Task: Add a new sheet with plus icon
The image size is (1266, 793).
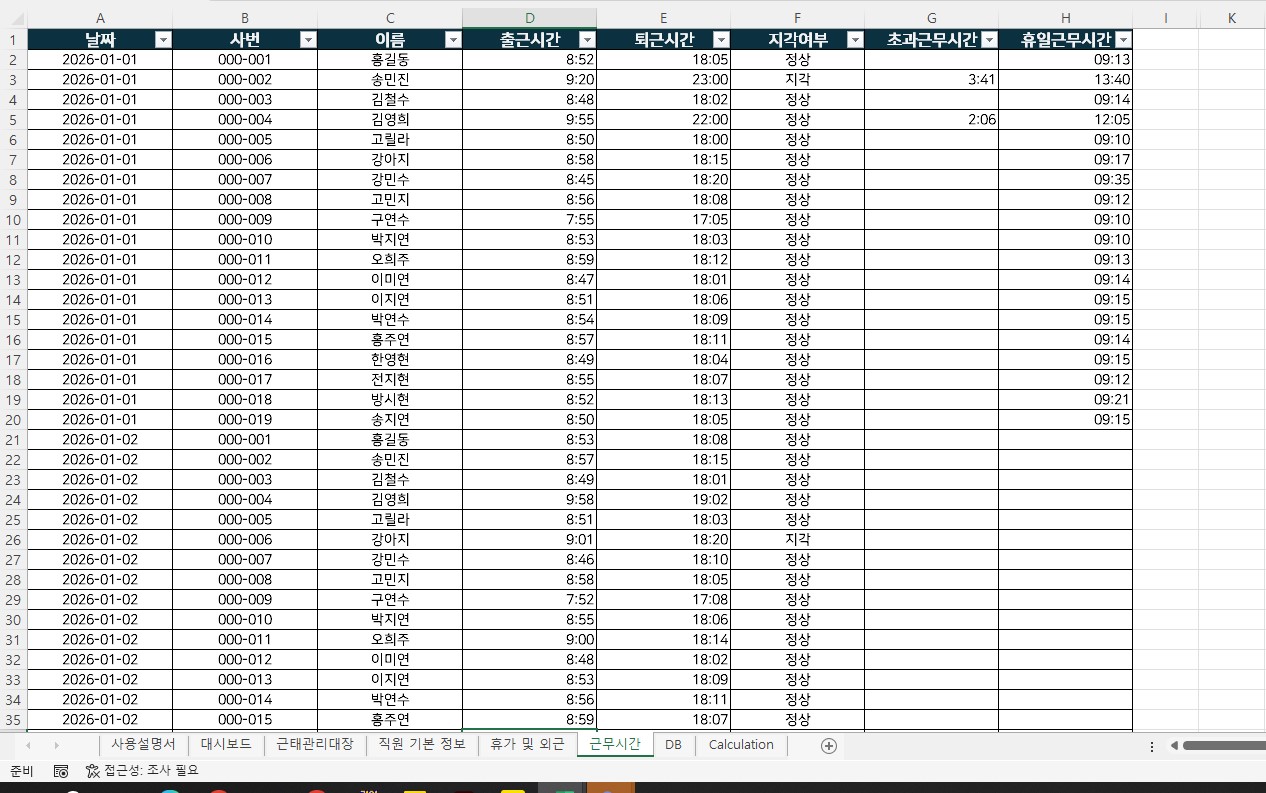Action: point(828,746)
